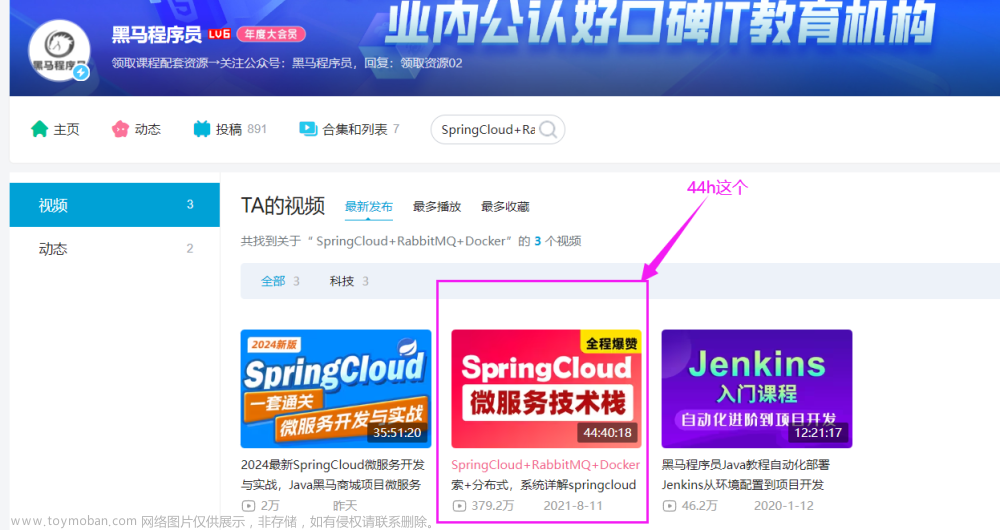Click the date 2020-1-12
This screenshot has width=1000, height=530.
click(784, 506)
